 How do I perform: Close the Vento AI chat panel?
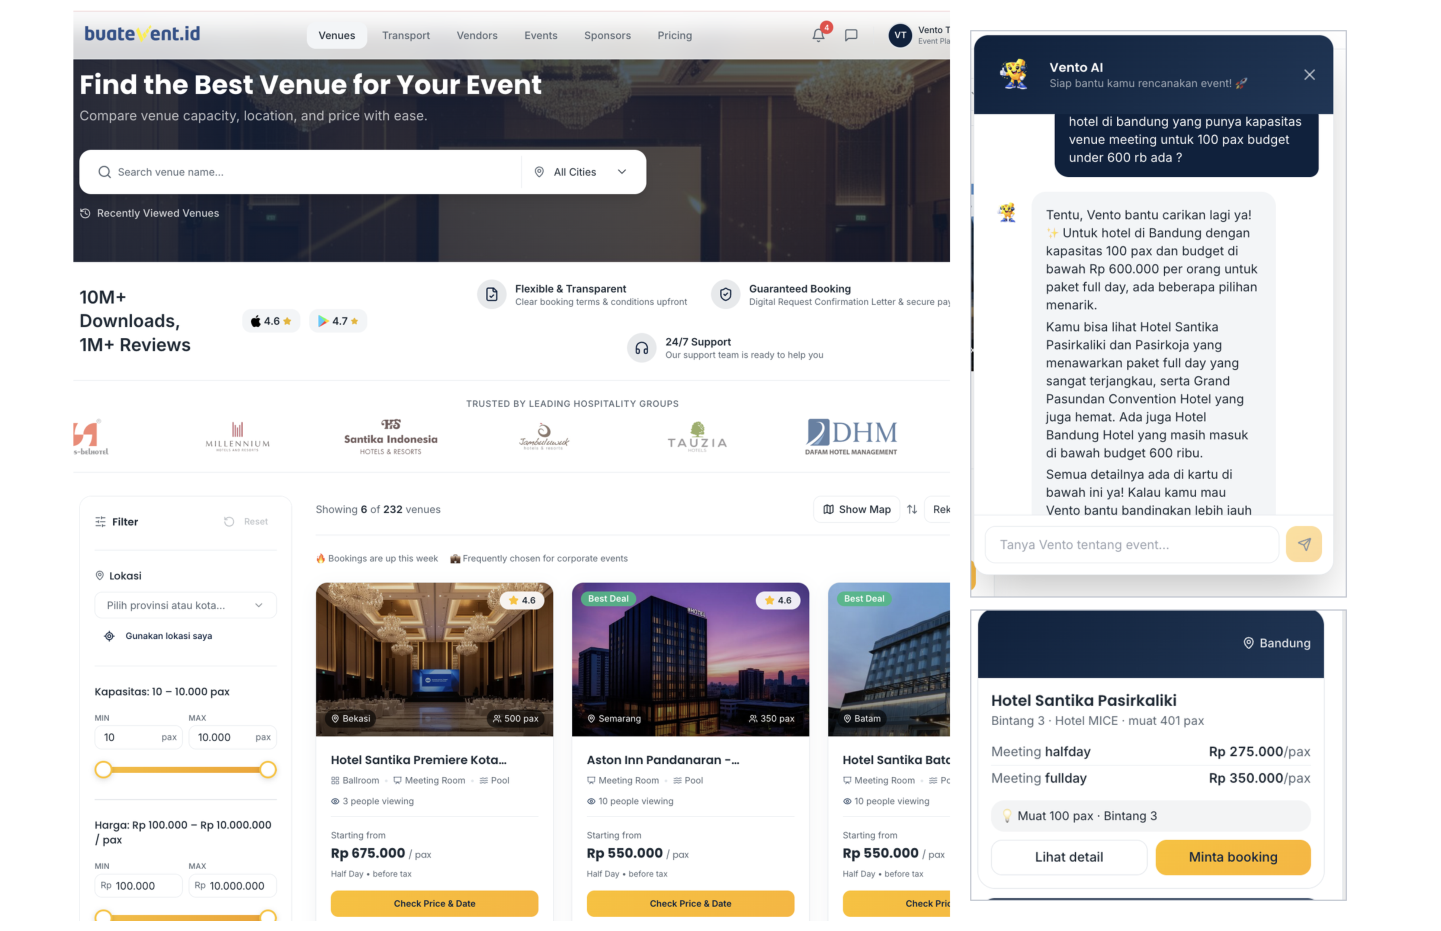point(1309,75)
